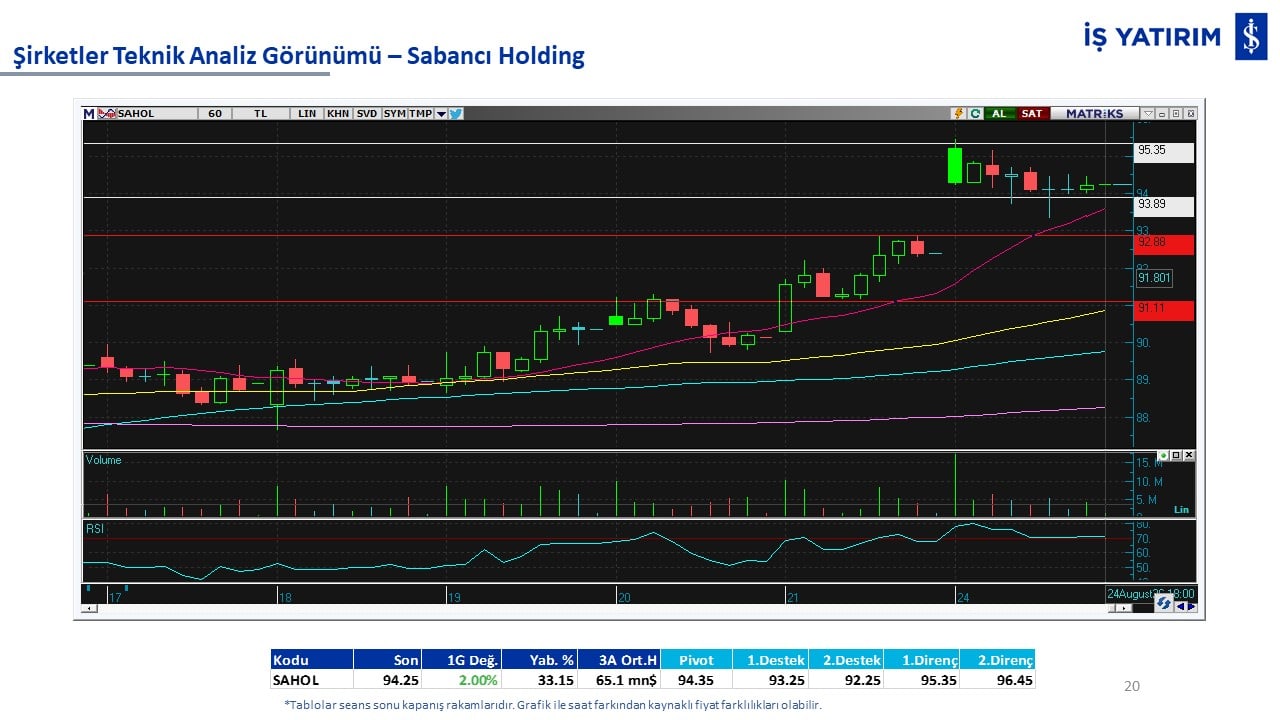This screenshot has width=1280, height=720.
Task: Click the date marker 19 on time axis
Action: [454, 598]
